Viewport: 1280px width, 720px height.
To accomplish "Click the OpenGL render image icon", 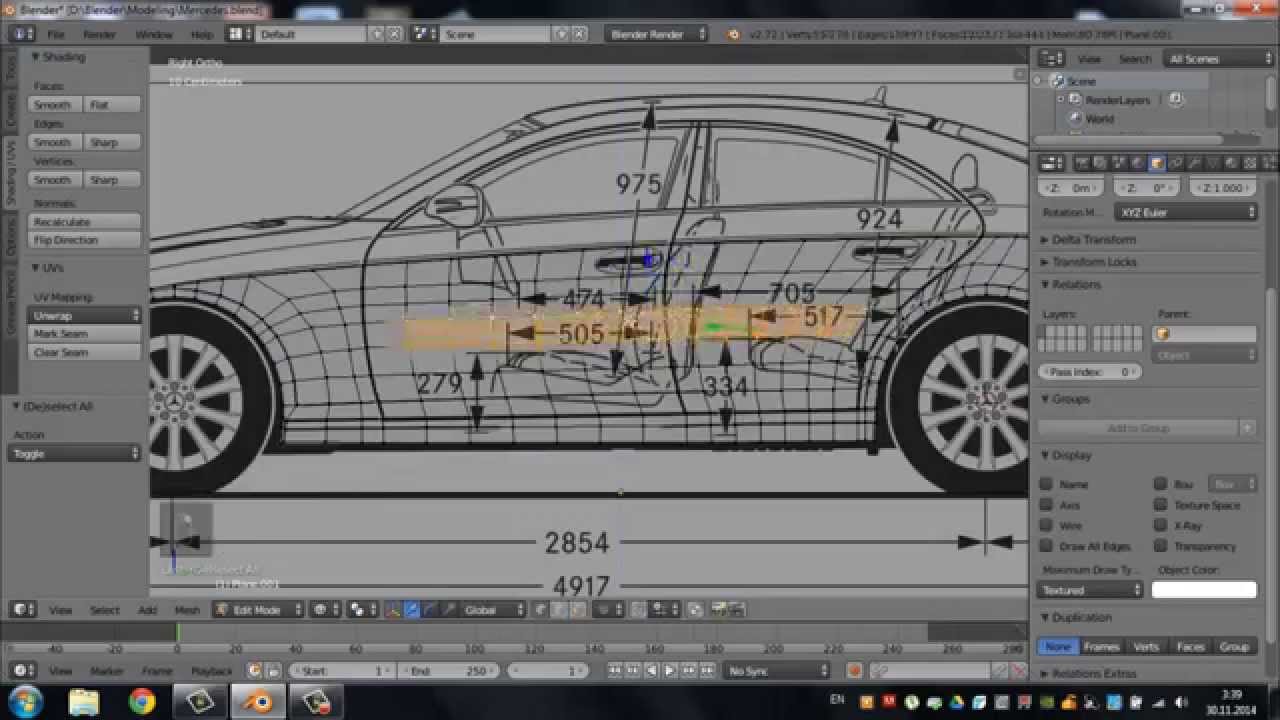I will (719, 609).
